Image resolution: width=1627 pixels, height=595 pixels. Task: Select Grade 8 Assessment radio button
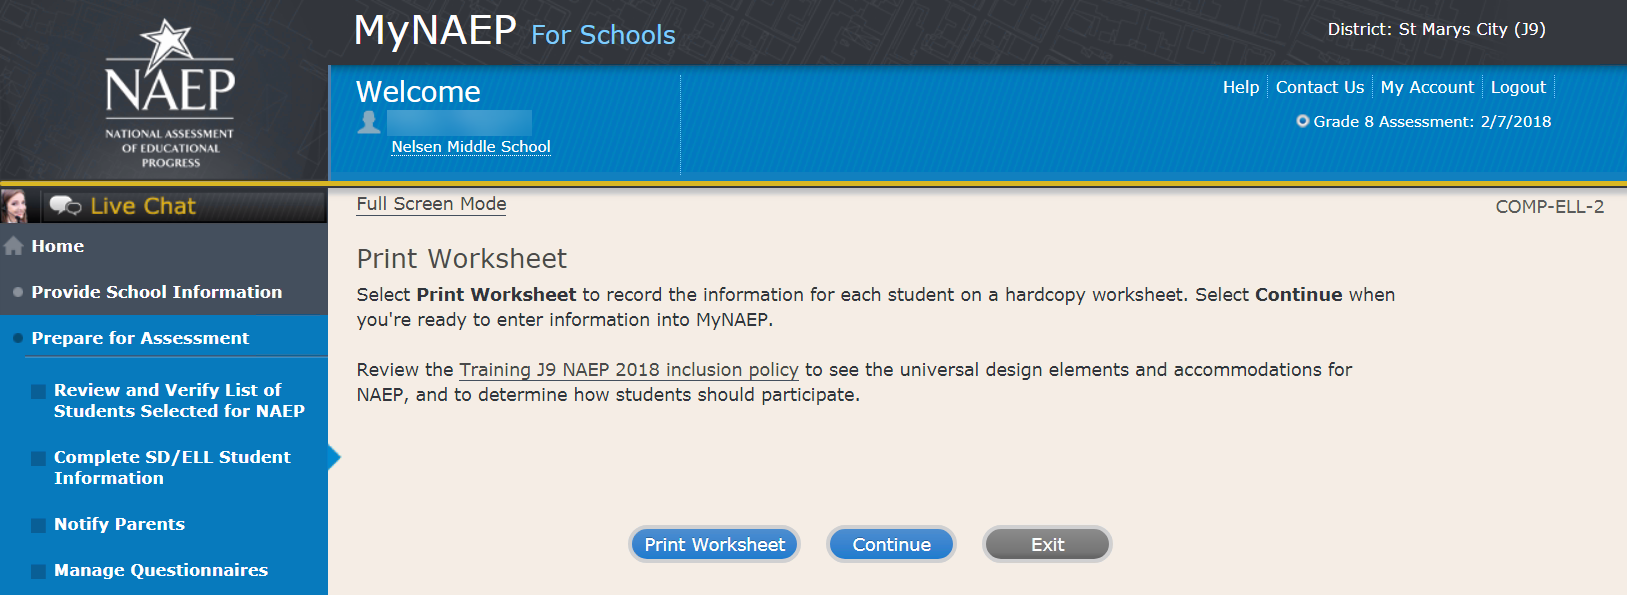pos(1302,121)
